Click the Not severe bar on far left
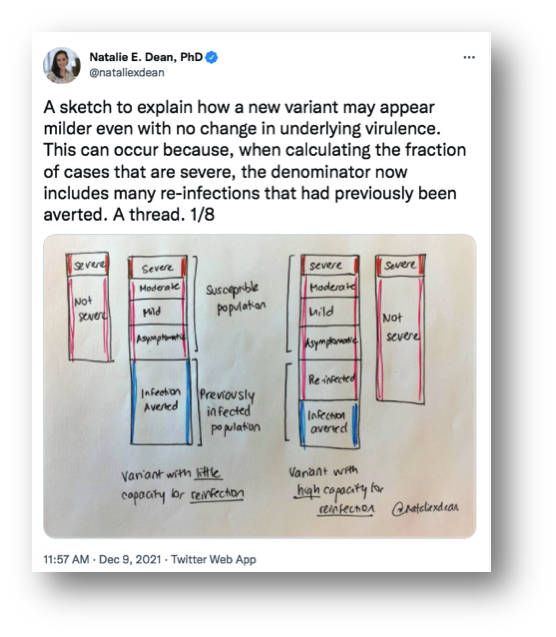Screen dimensions: 556x637 point(89,318)
